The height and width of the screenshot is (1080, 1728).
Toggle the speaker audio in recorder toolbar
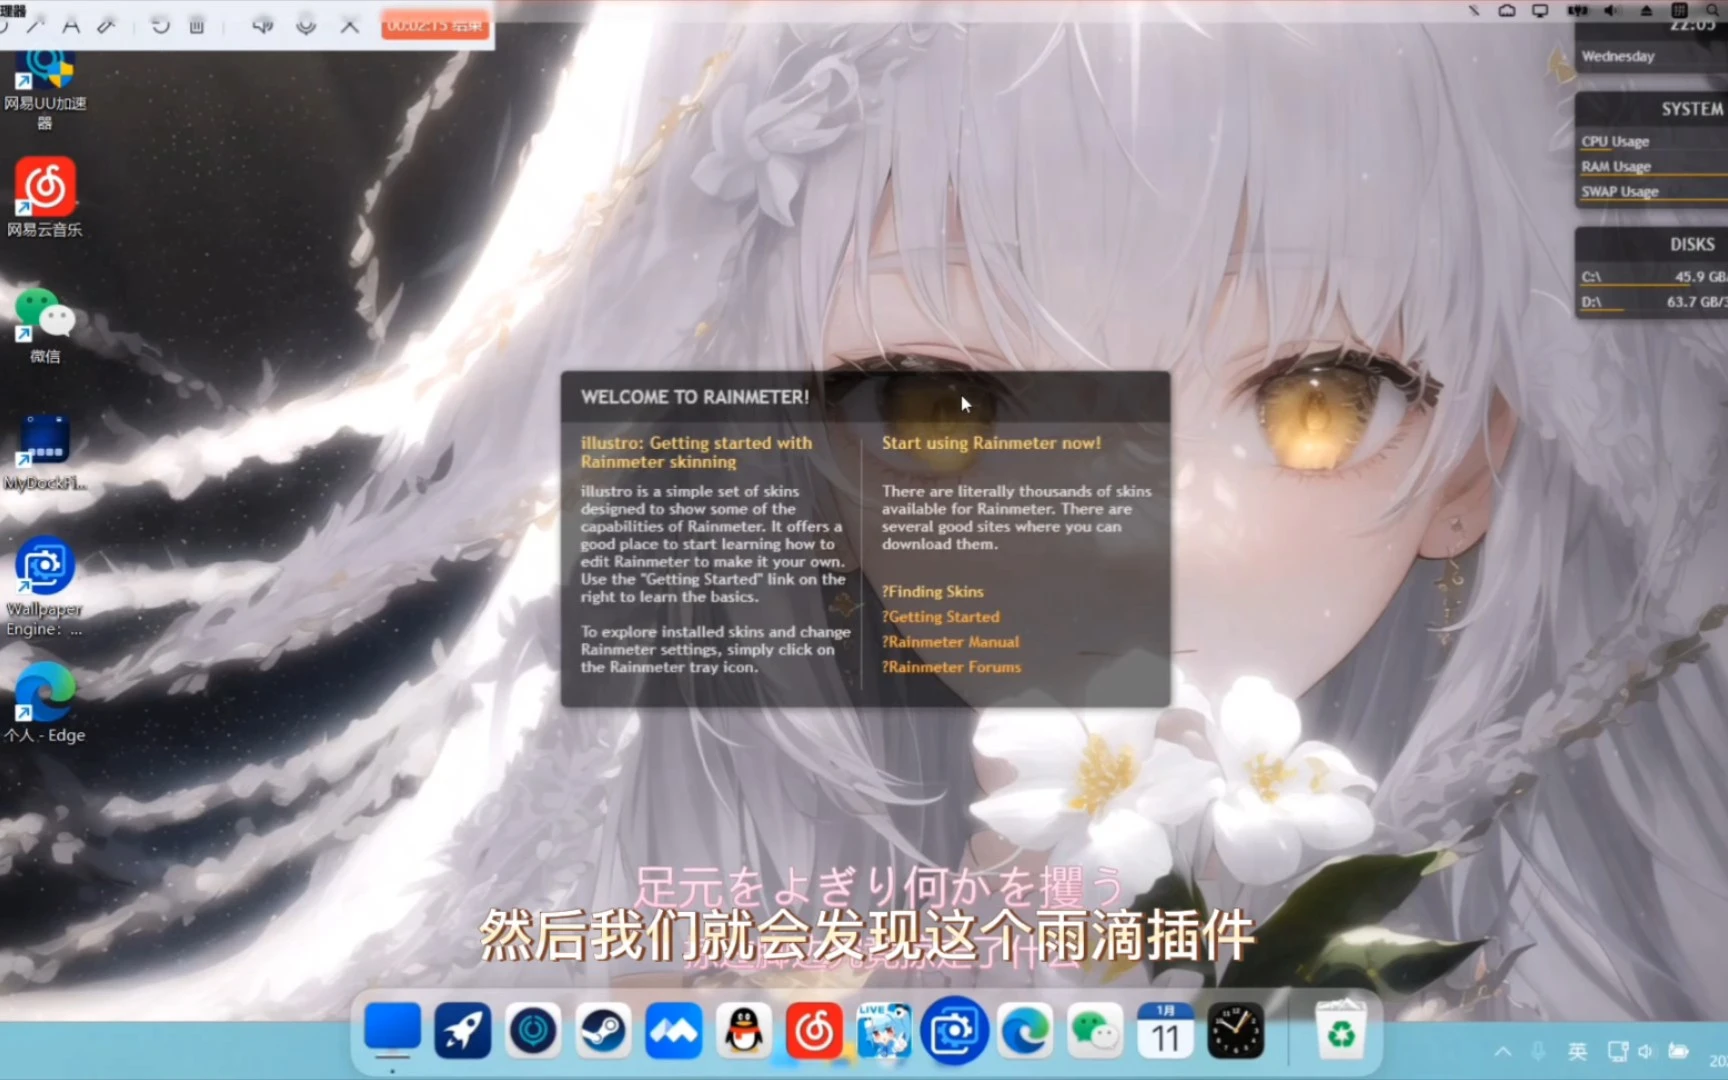(262, 26)
